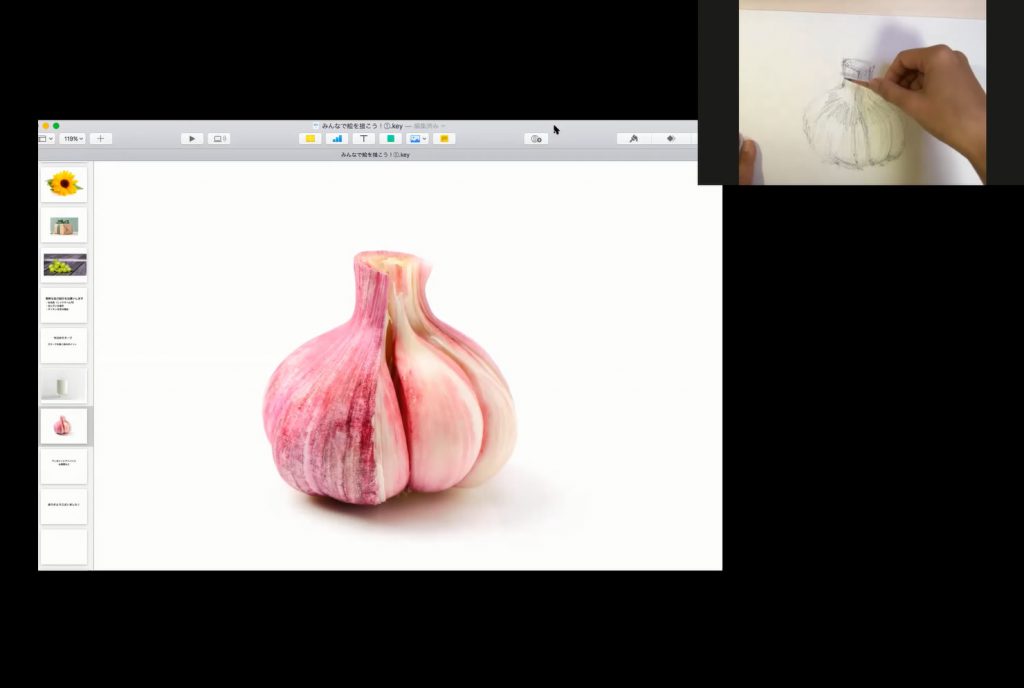Click the Keynote Live button
1024x688 pixels.
click(219, 139)
